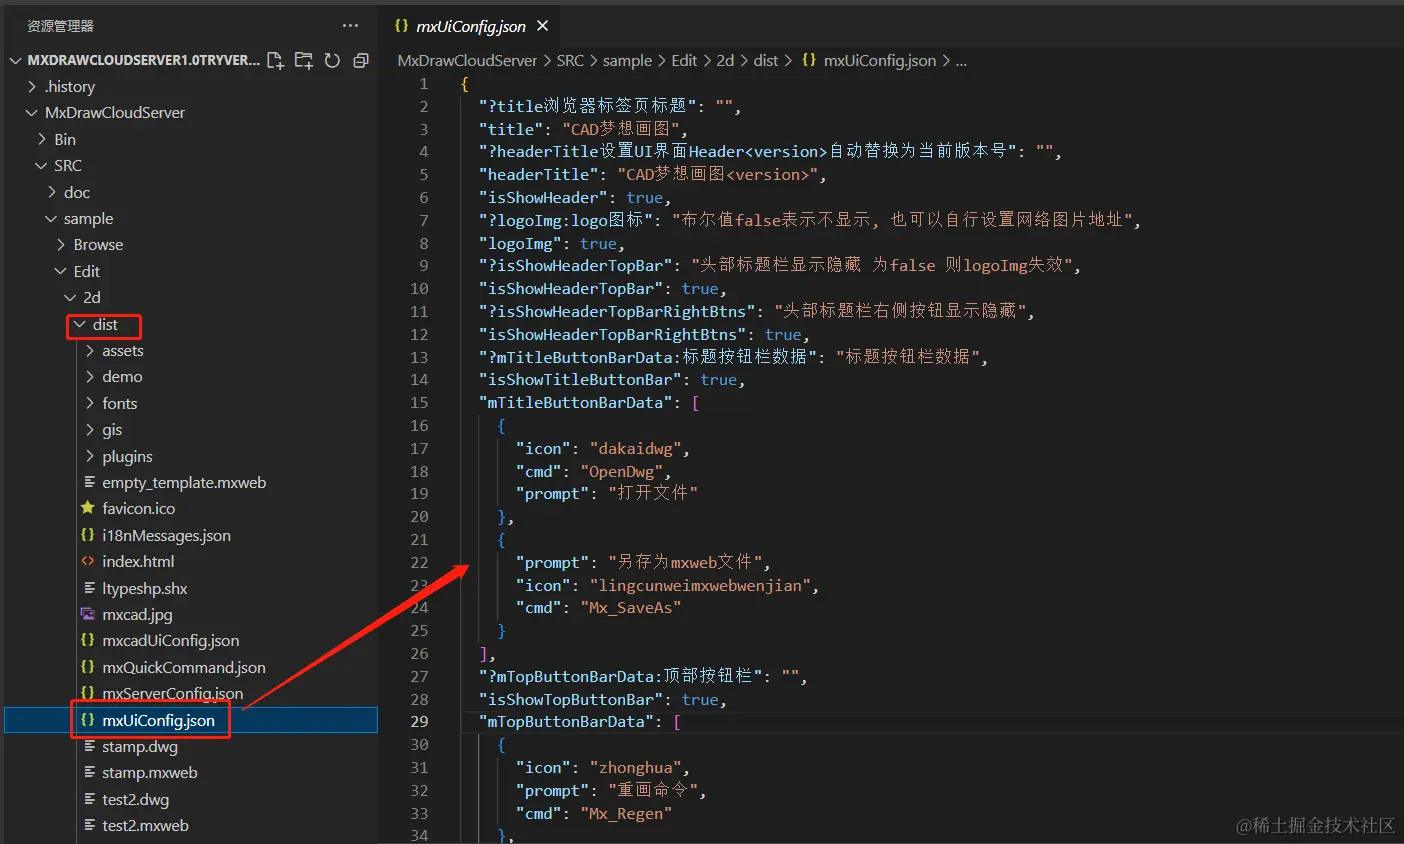Screen dimensions: 1404x844
Task: Click dist in the breadcrumb path
Action: pos(766,60)
